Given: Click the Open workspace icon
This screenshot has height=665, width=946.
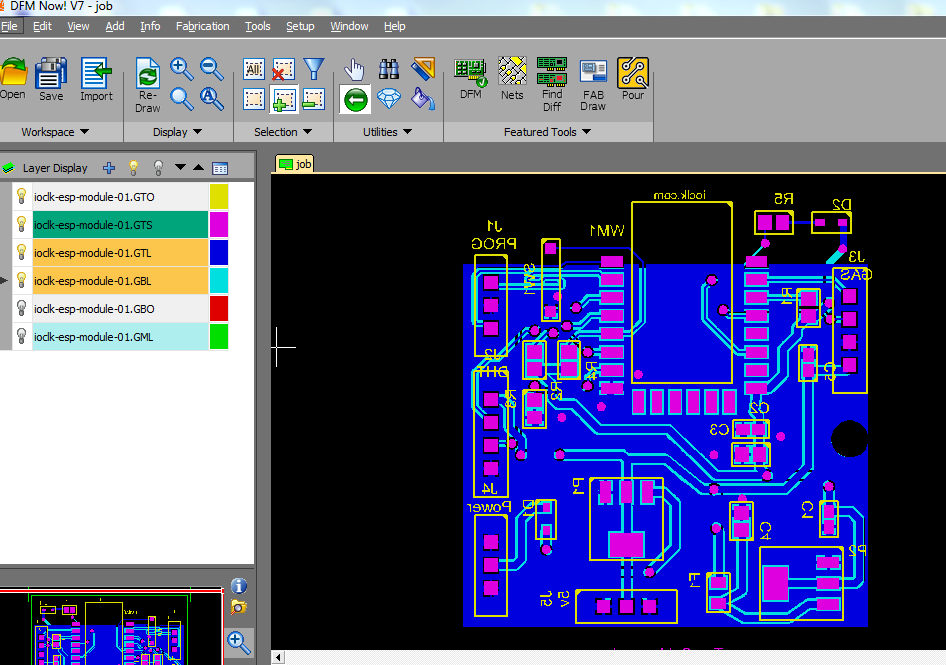Looking at the screenshot, I should click(13, 72).
